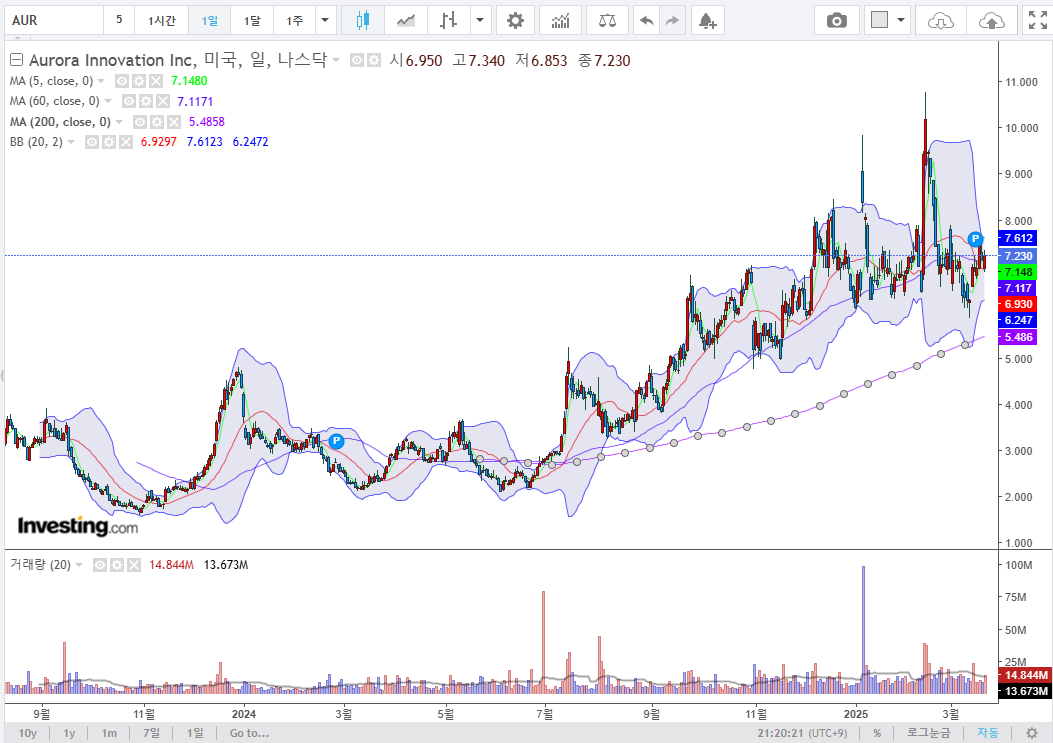Remove the volume (20) indicator
Viewport: 1053px width, 743px height.
click(134, 565)
